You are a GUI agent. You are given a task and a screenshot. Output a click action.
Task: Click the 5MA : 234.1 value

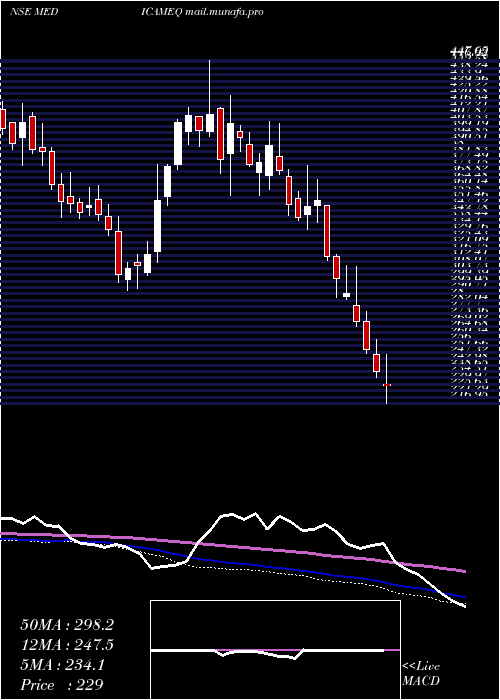tap(62, 665)
